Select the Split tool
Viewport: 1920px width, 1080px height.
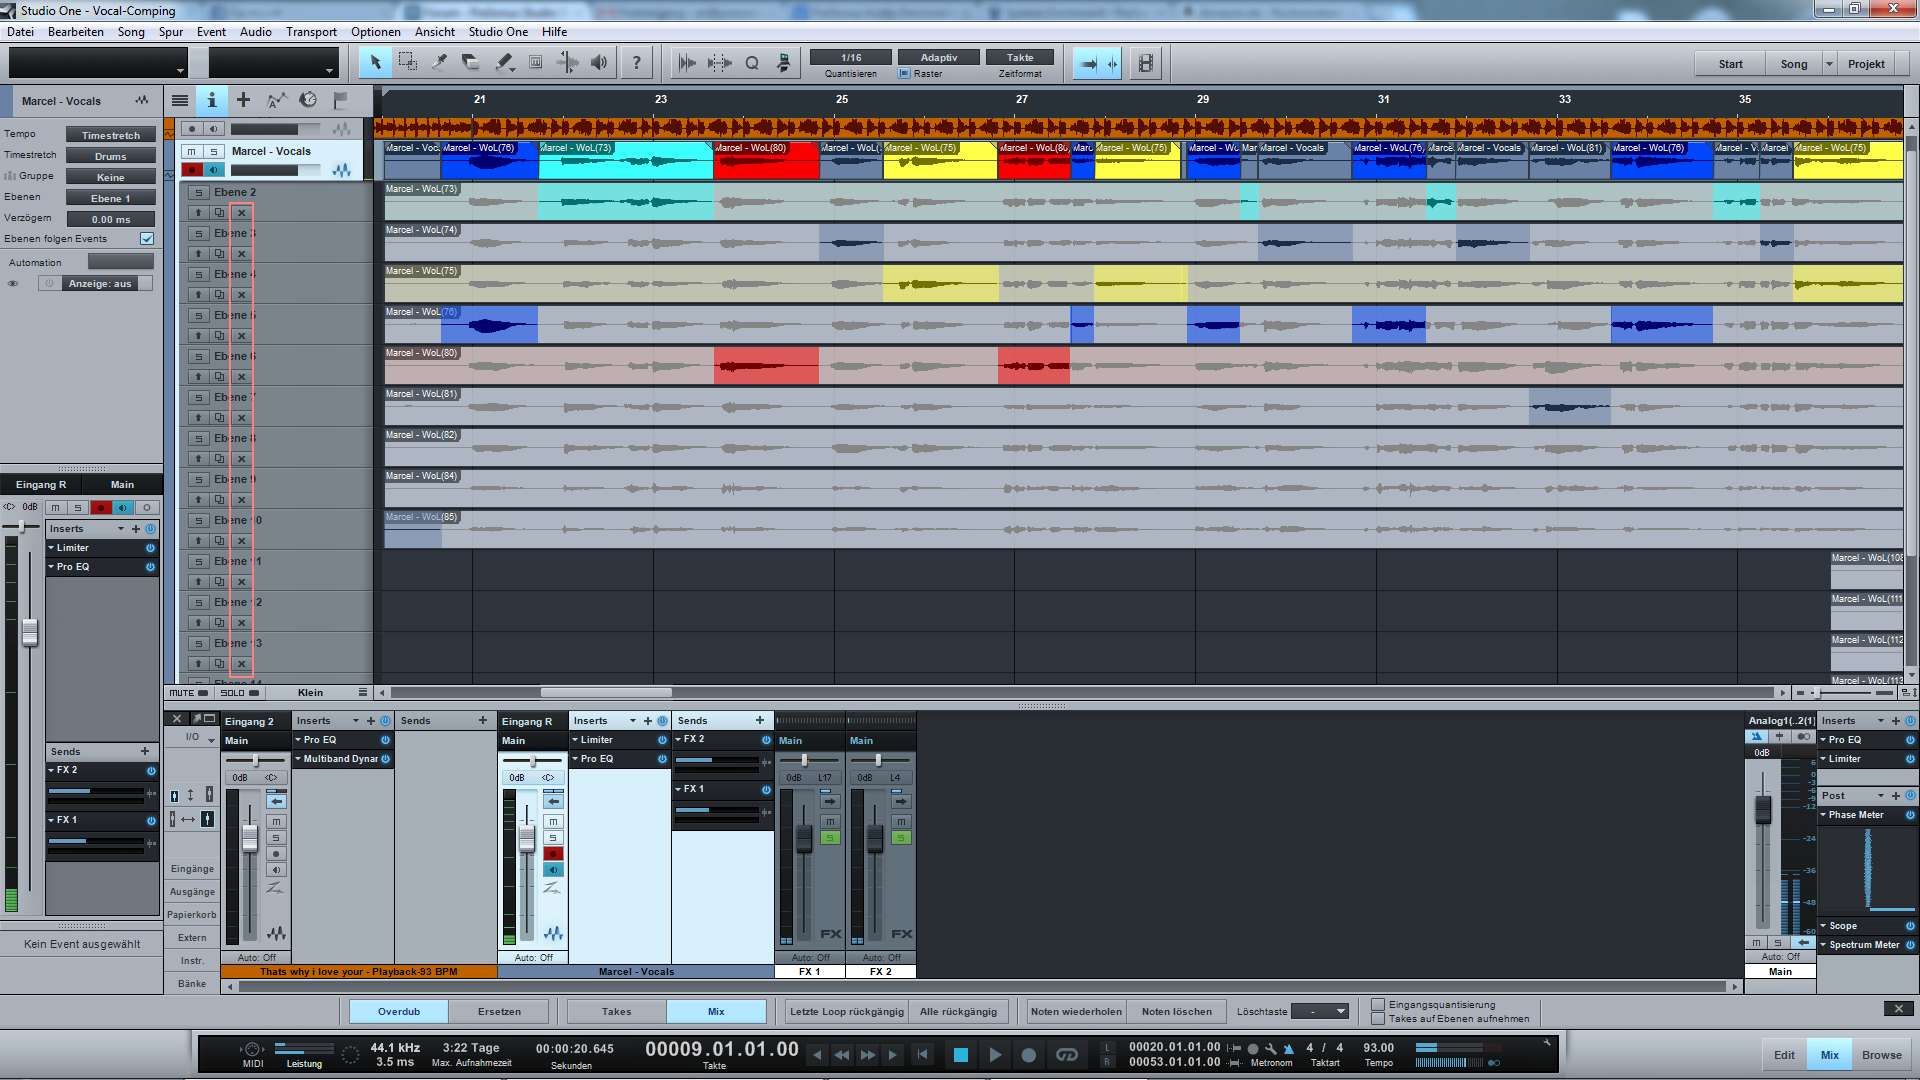click(x=439, y=63)
